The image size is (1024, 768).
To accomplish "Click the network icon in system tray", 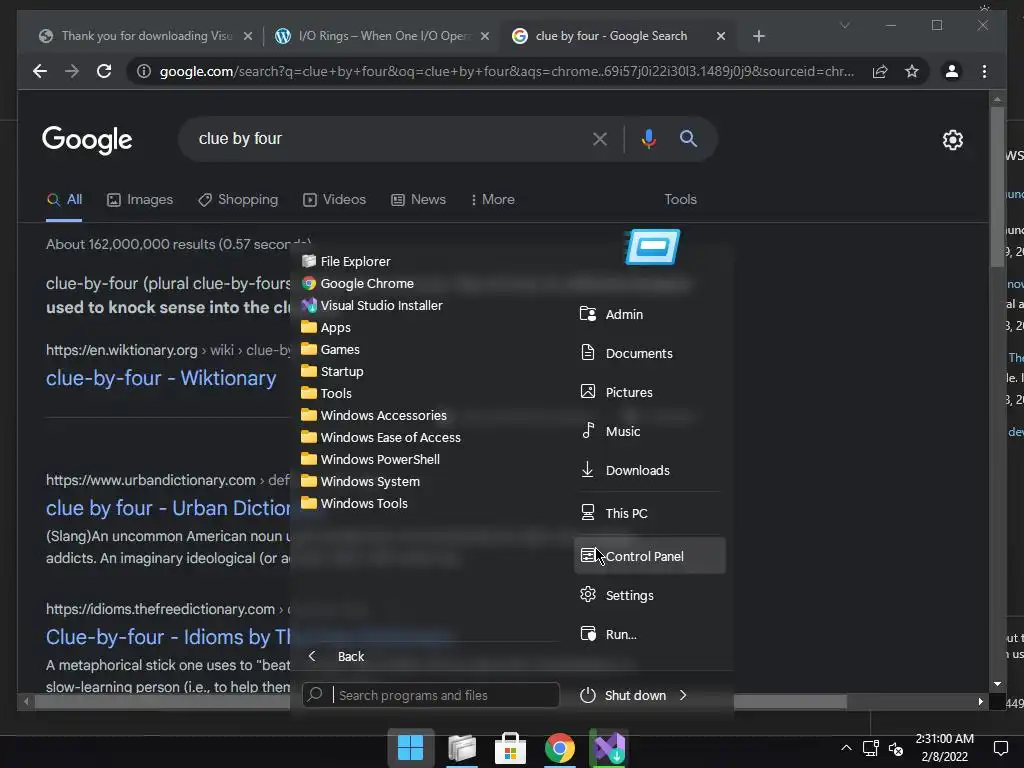I will pos(870,748).
